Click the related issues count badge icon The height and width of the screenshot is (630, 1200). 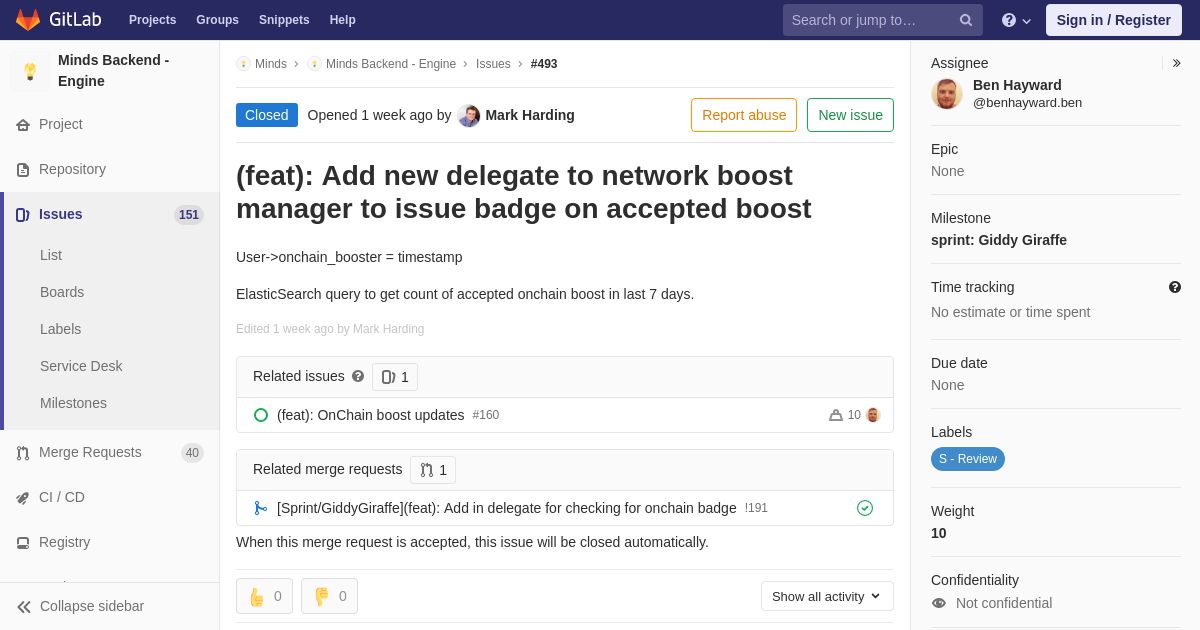tap(388, 377)
